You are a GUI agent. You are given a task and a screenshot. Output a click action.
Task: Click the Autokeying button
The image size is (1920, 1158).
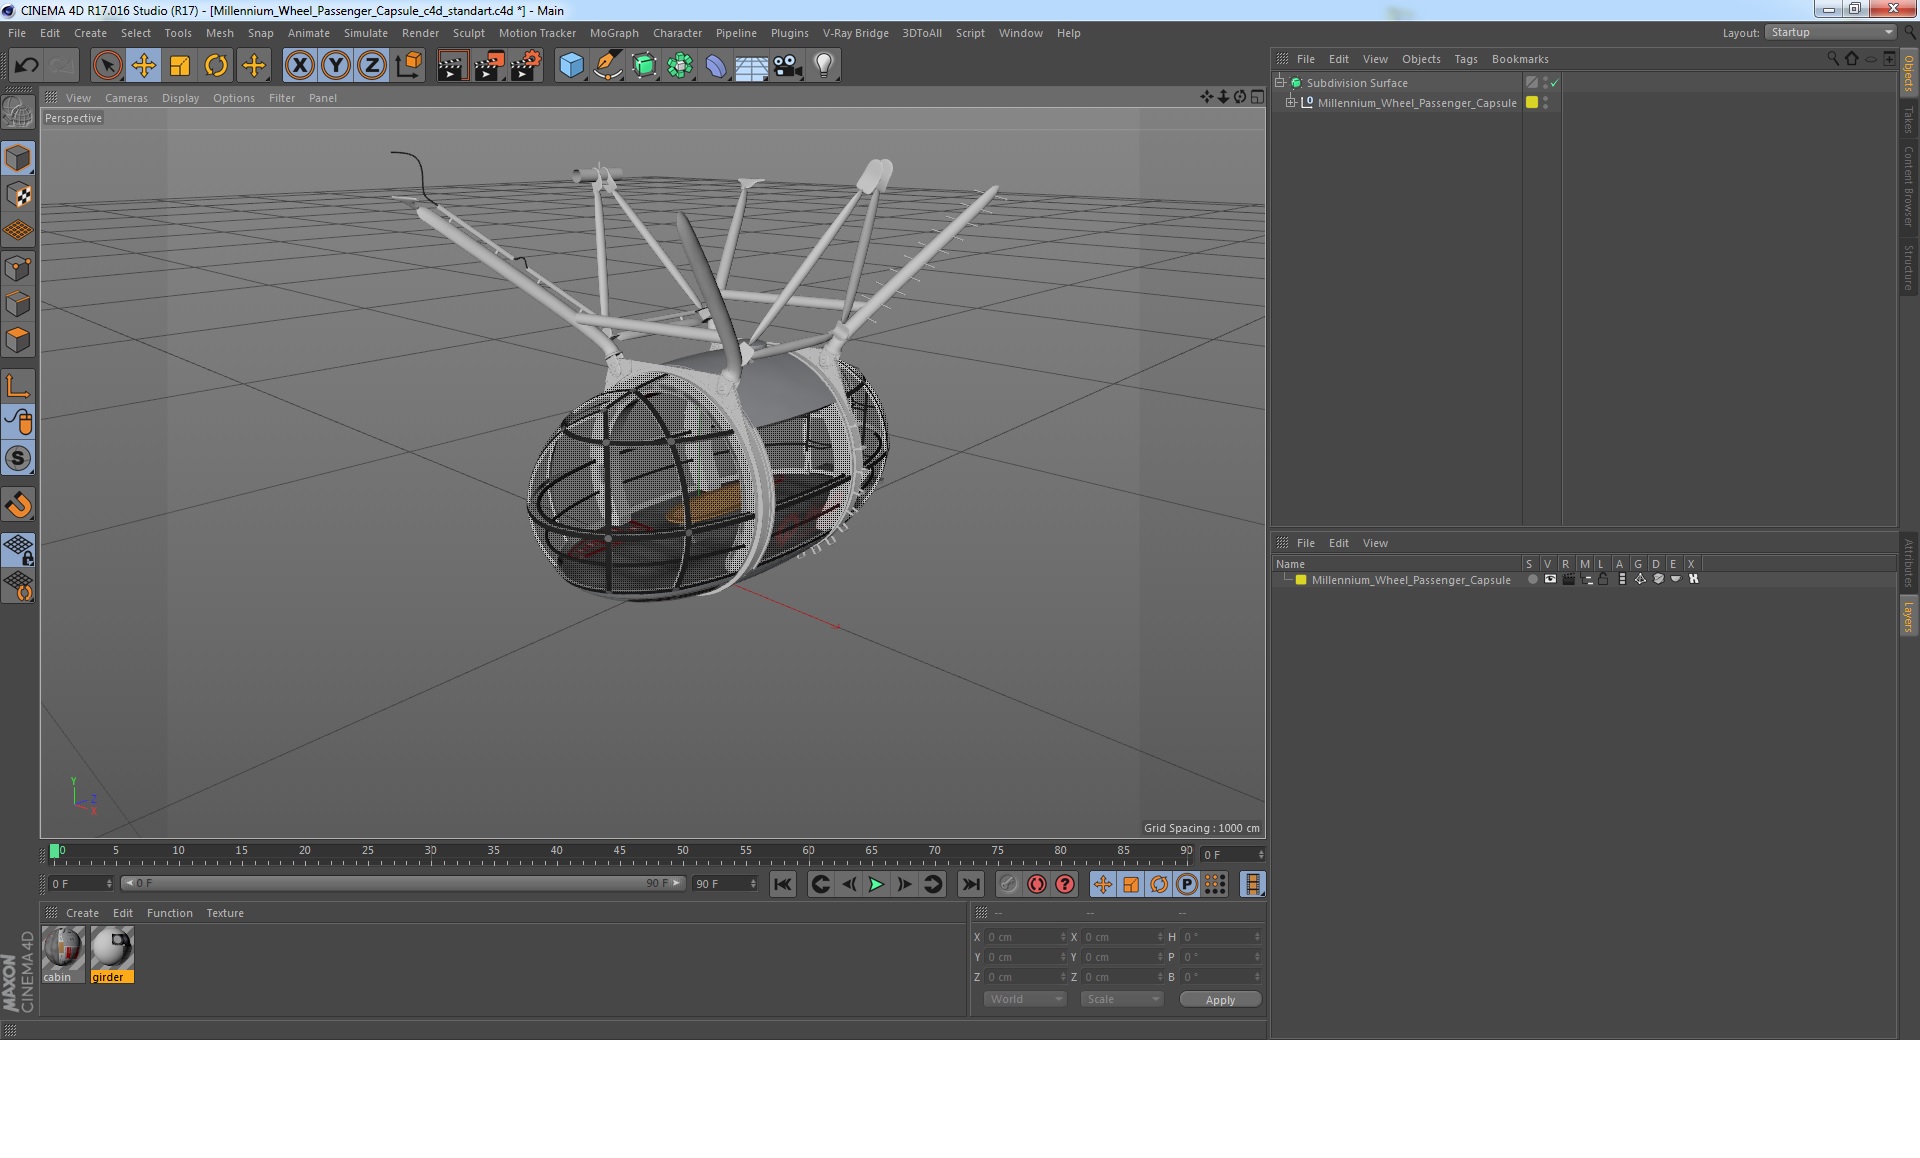click(x=1037, y=884)
